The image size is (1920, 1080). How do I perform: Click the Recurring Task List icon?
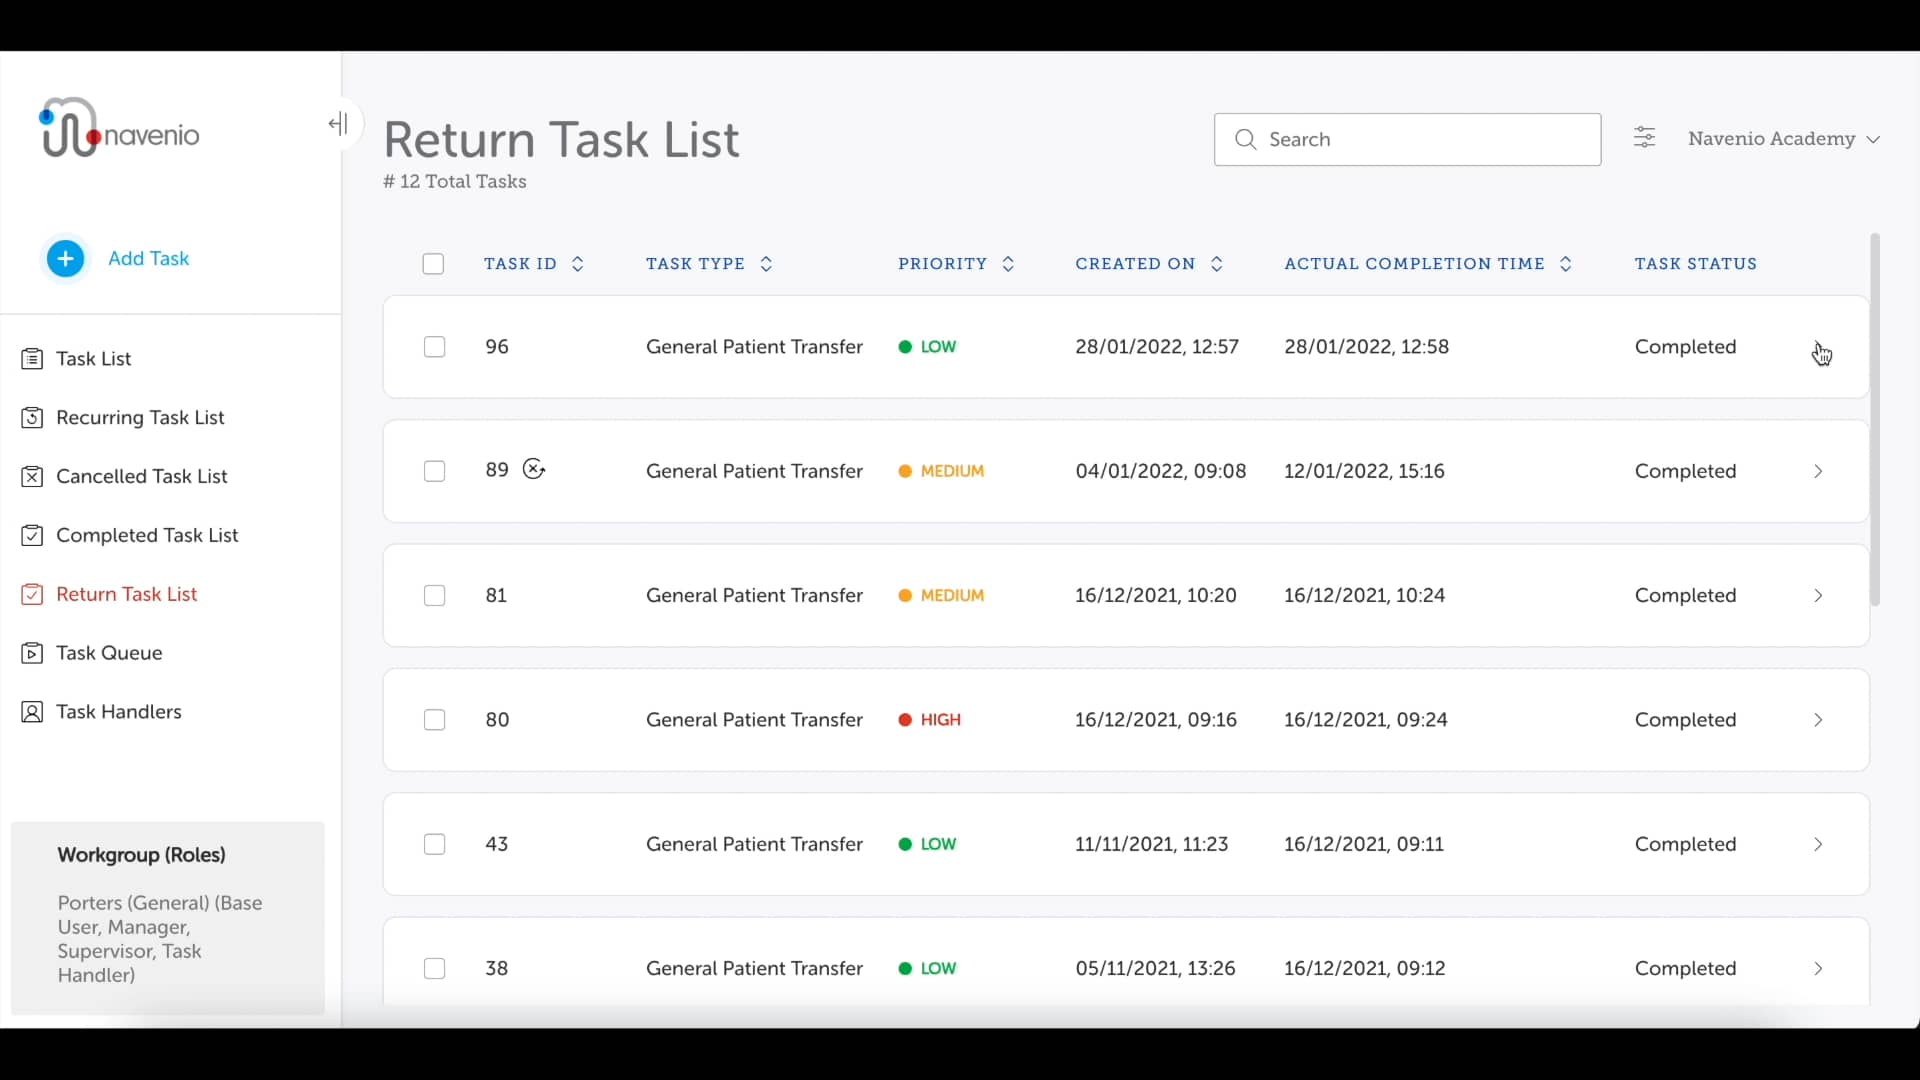click(32, 418)
